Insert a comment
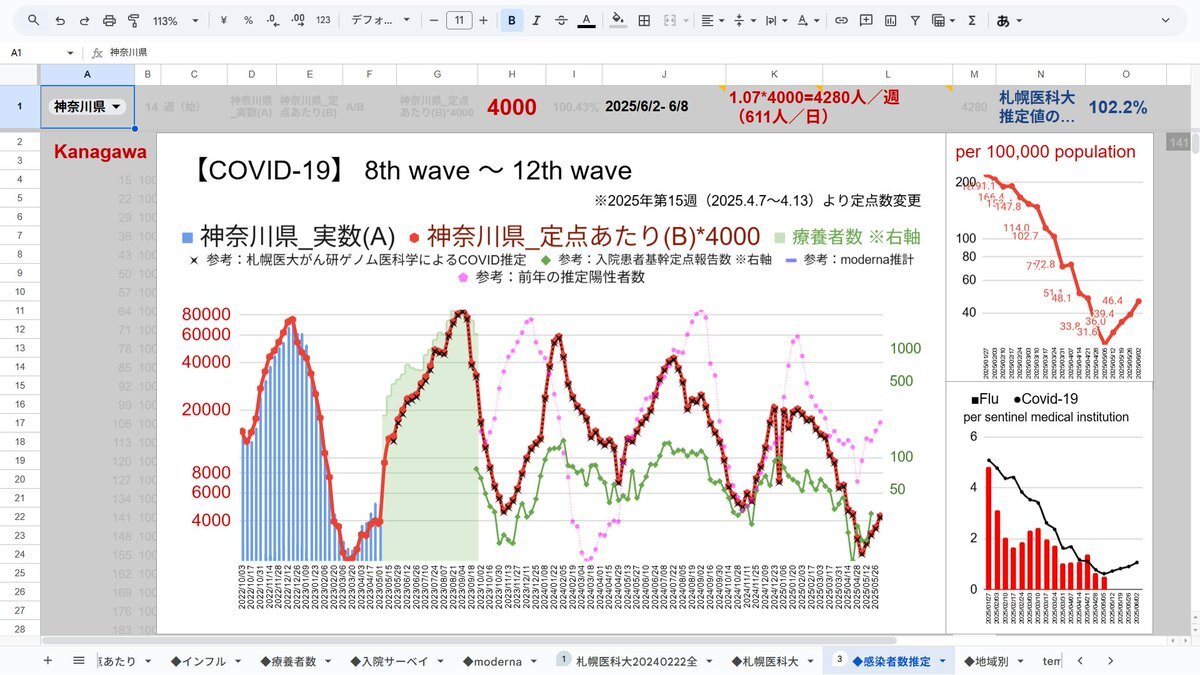This screenshot has height=675, width=1200. pyautogui.click(x=865, y=20)
